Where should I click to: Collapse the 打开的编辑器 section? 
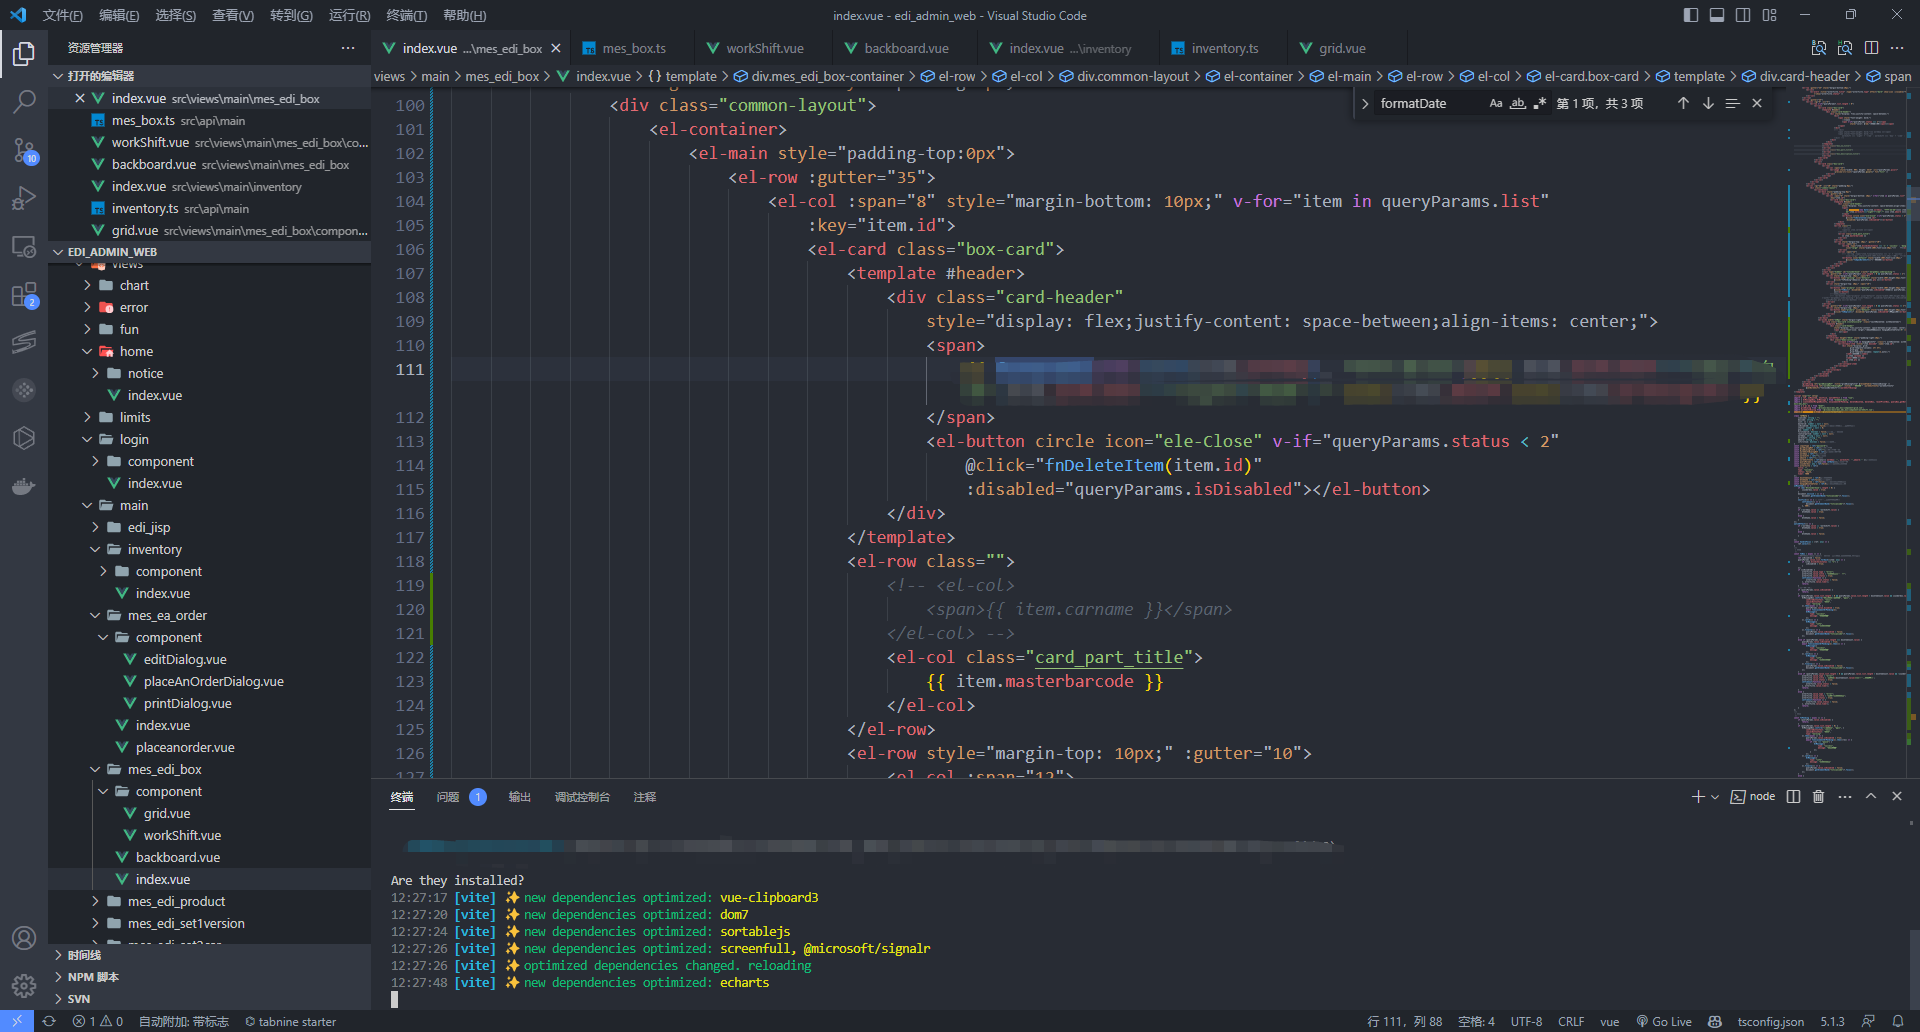tap(210, 76)
